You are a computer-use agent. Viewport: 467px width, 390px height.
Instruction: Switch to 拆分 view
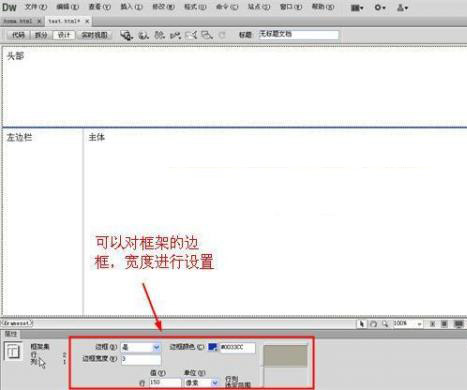coord(41,35)
